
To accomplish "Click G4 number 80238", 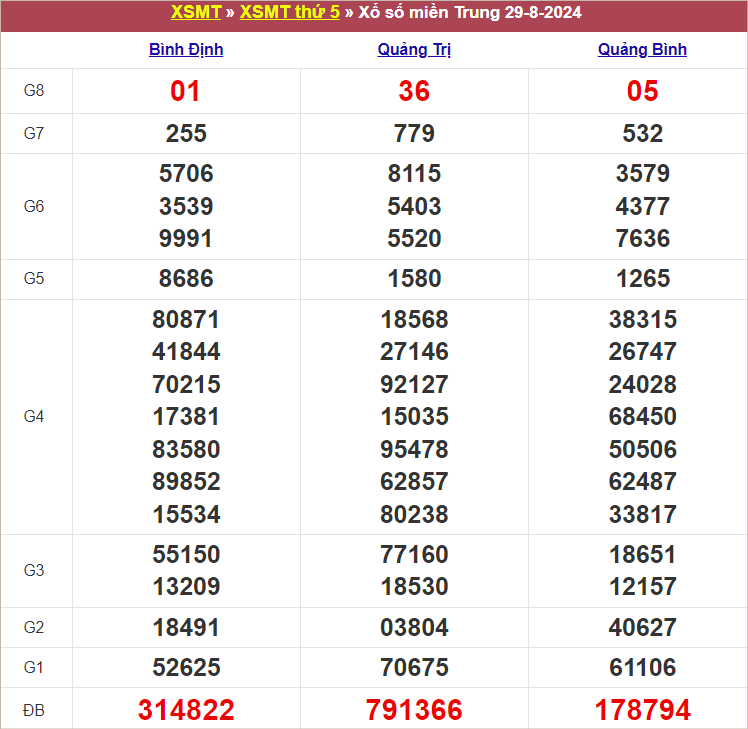I will (x=414, y=515).
